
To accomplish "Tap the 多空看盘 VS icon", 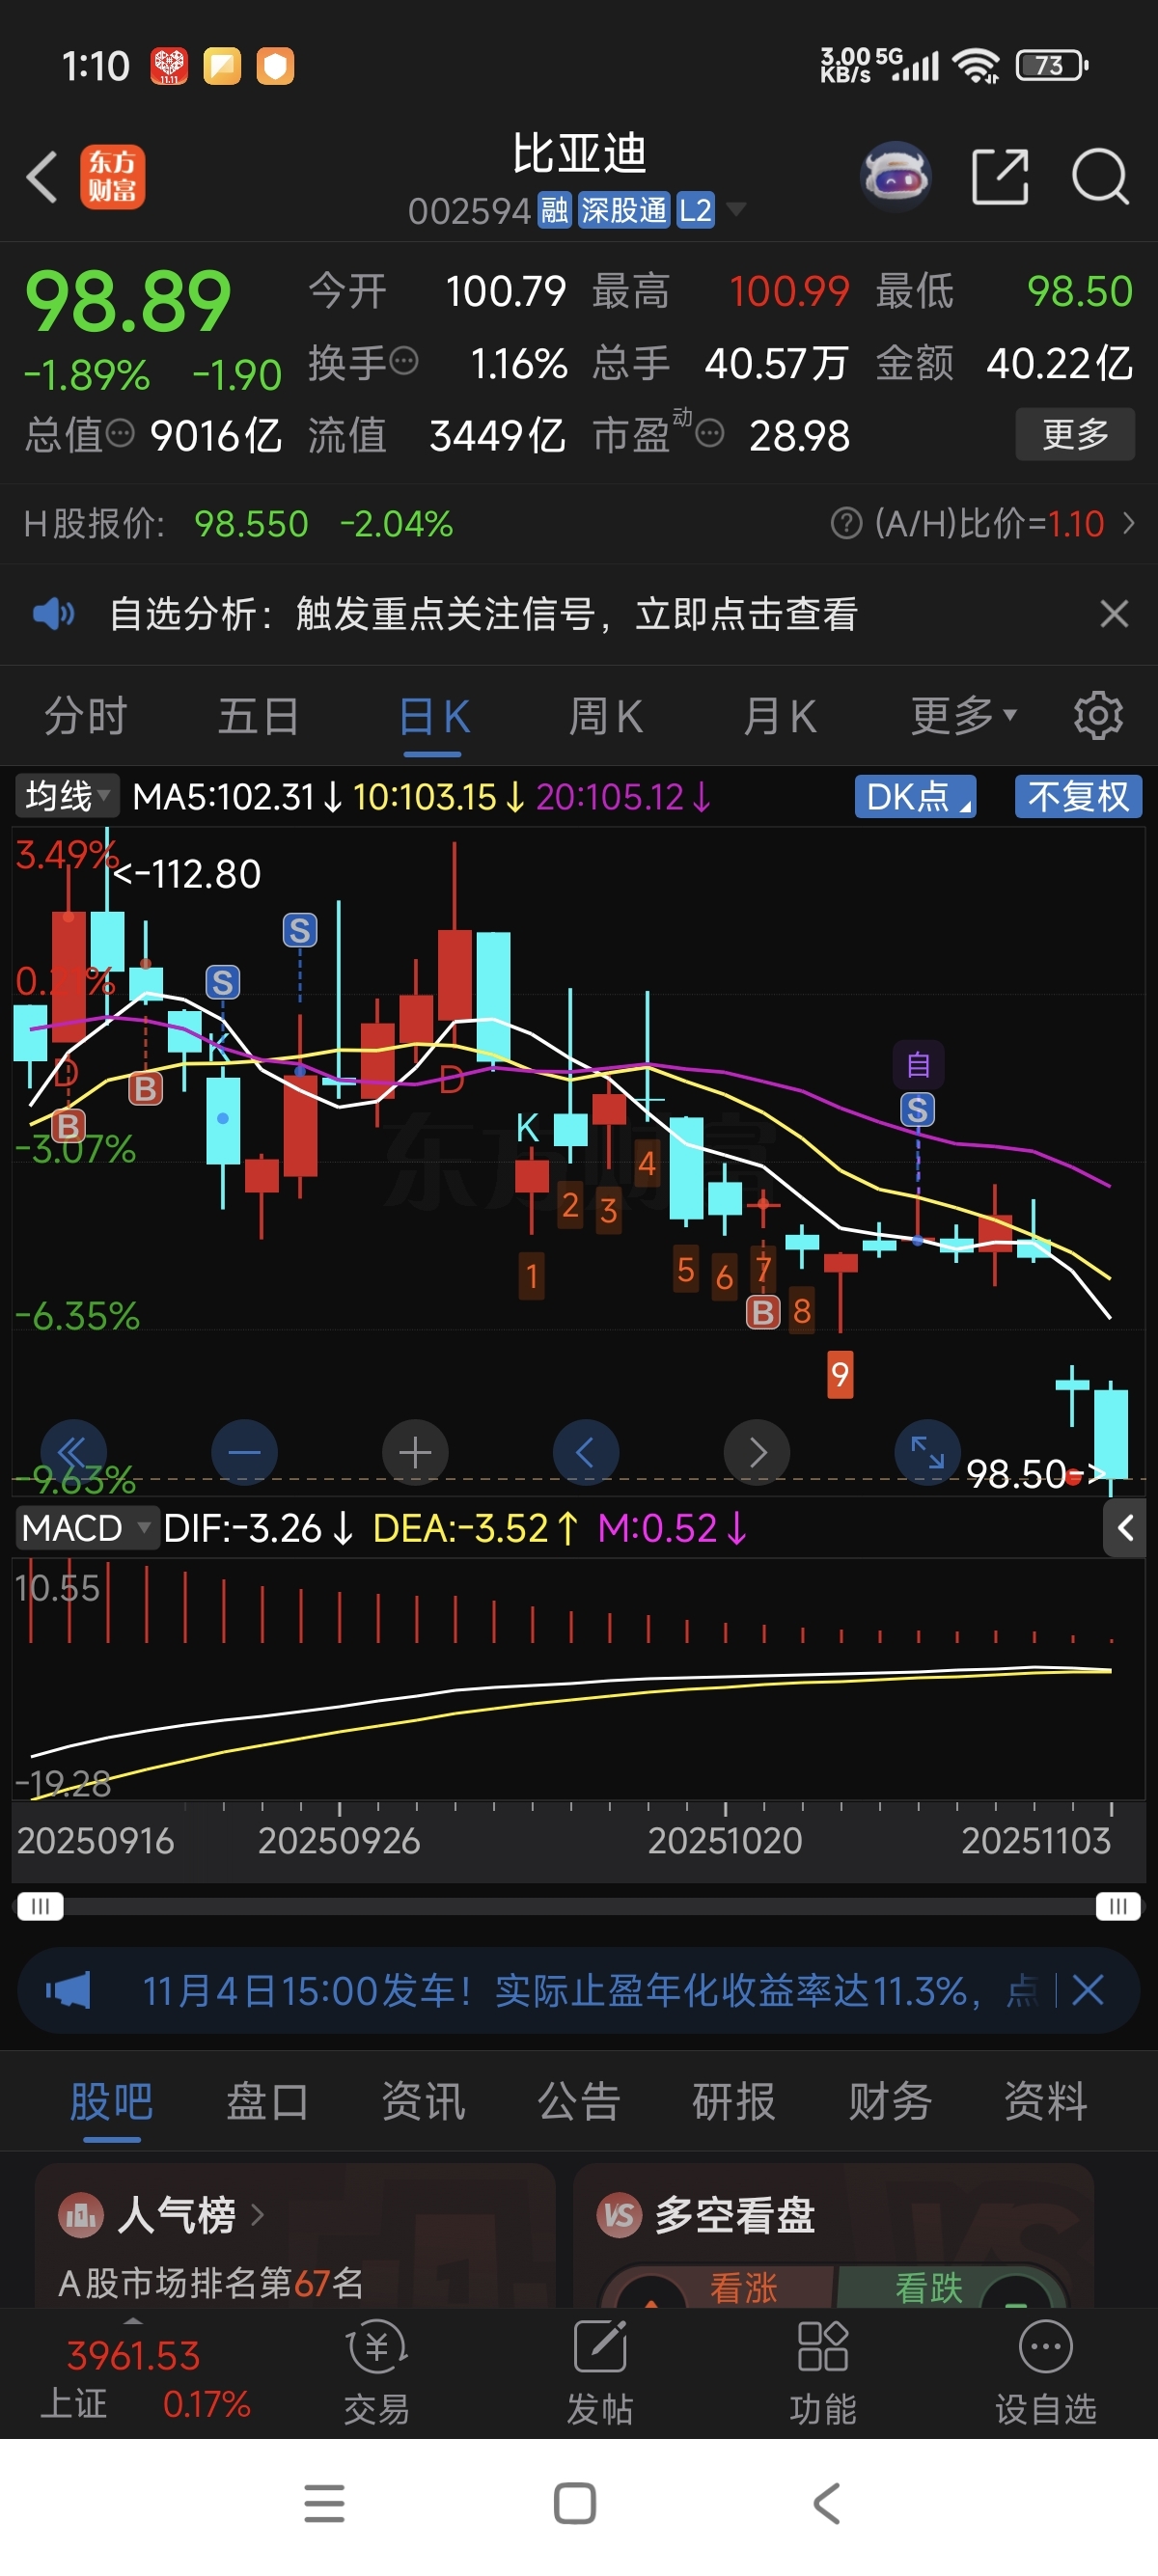I will 619,2215.
